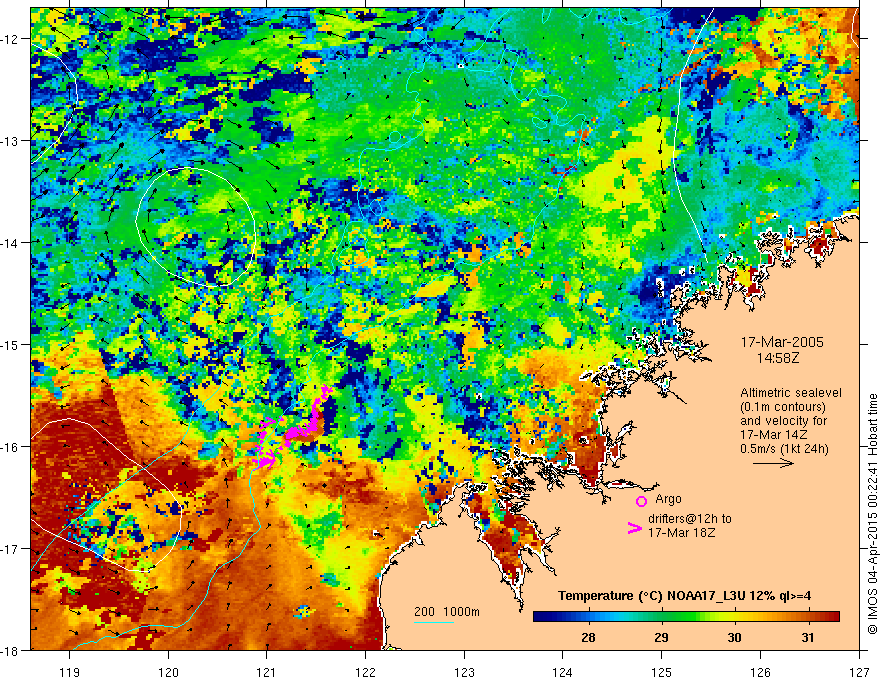Click the temperature color bar at 28

[x=588, y=617]
